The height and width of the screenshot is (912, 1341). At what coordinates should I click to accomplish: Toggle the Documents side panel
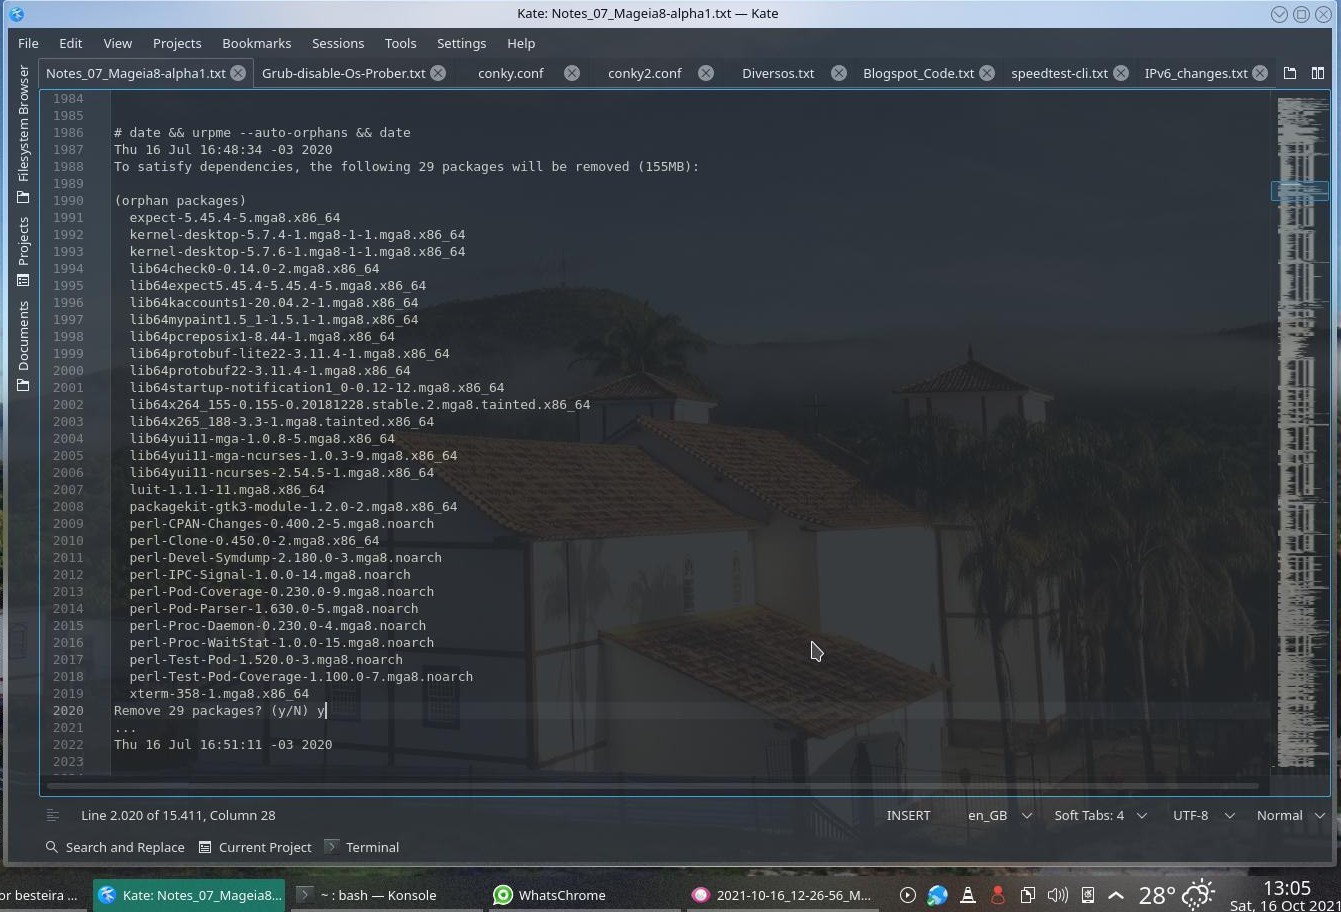click(x=23, y=346)
